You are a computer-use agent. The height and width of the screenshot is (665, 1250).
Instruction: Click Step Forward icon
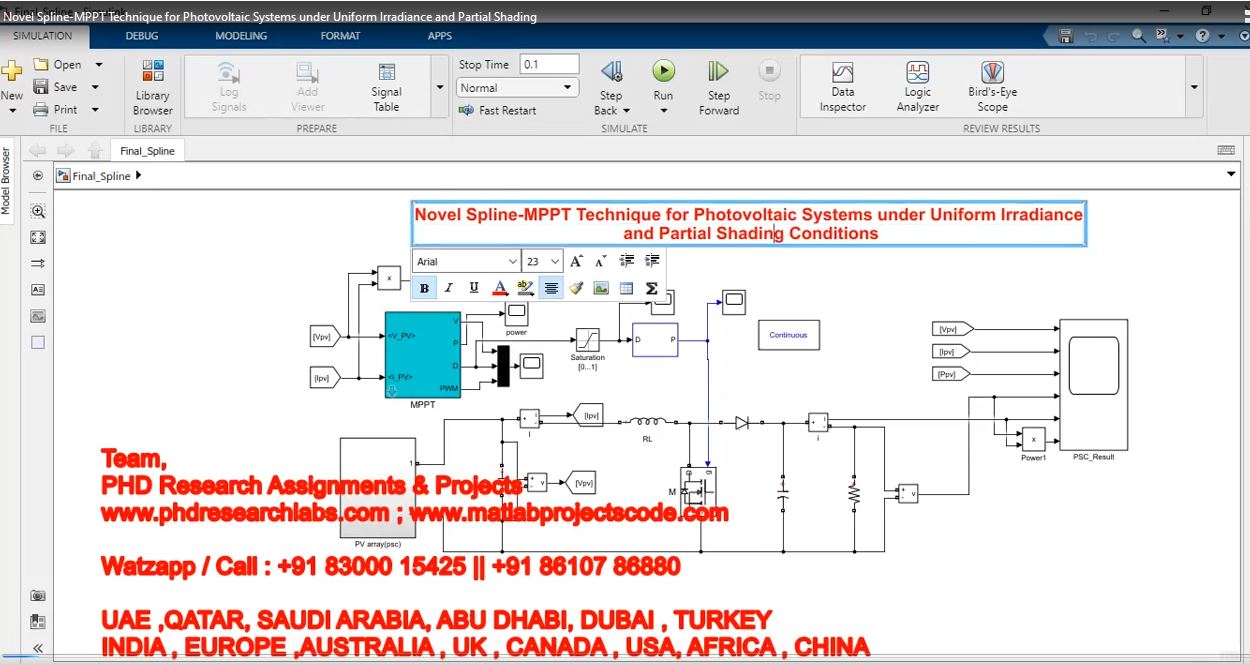pyautogui.click(x=718, y=71)
